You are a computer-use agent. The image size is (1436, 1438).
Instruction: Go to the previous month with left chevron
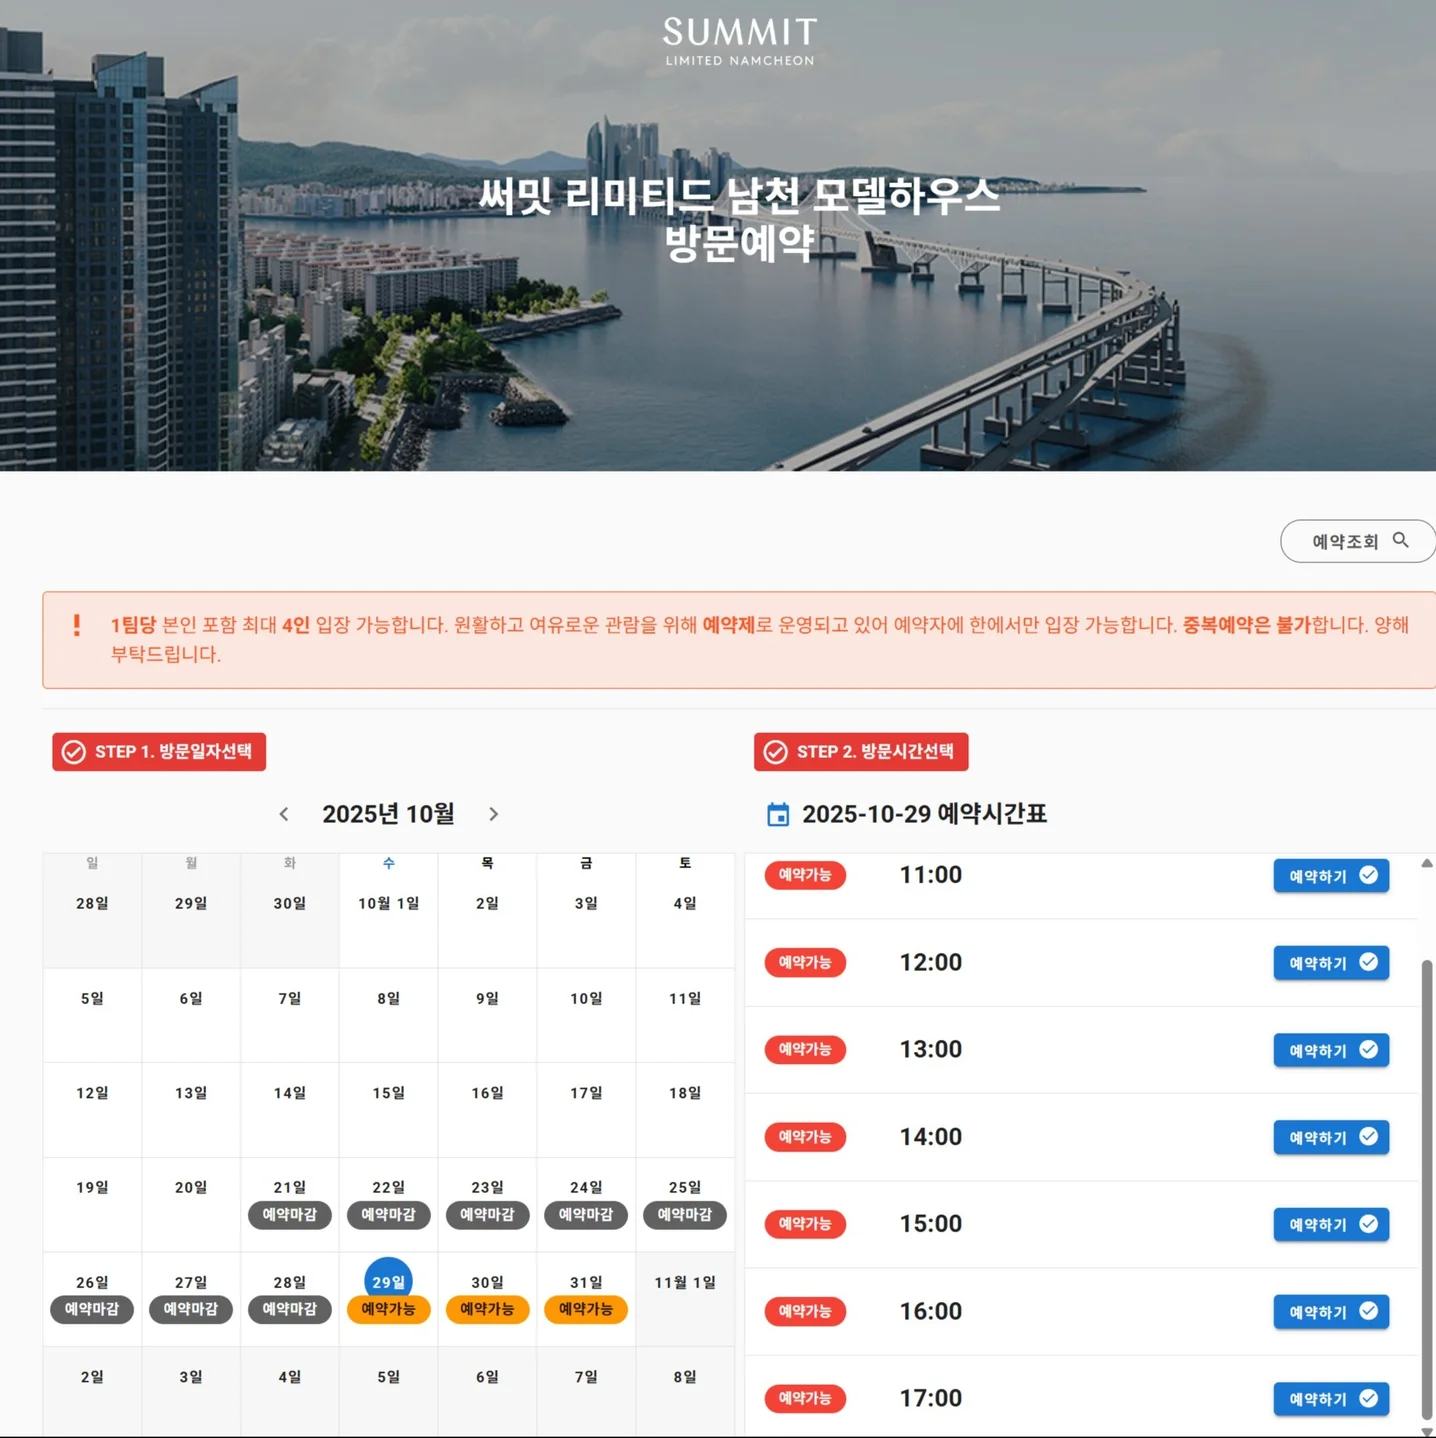pos(284,813)
